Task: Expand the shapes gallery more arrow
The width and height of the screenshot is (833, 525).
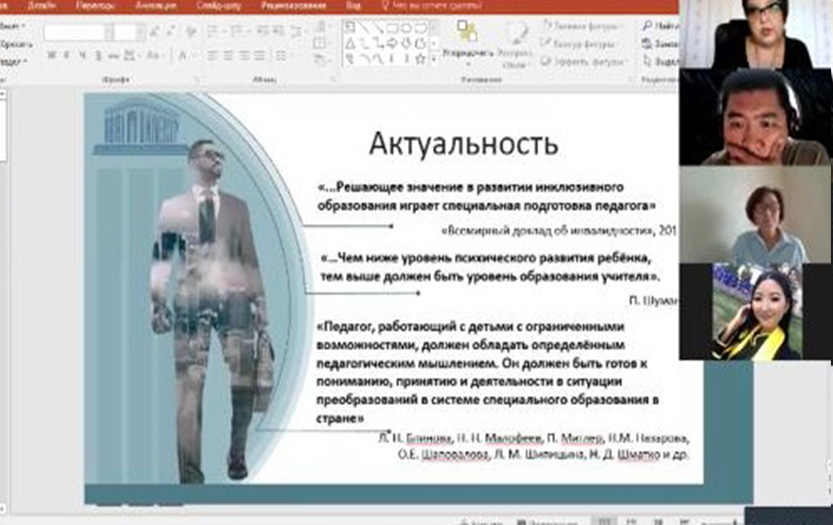Action: pos(435,60)
